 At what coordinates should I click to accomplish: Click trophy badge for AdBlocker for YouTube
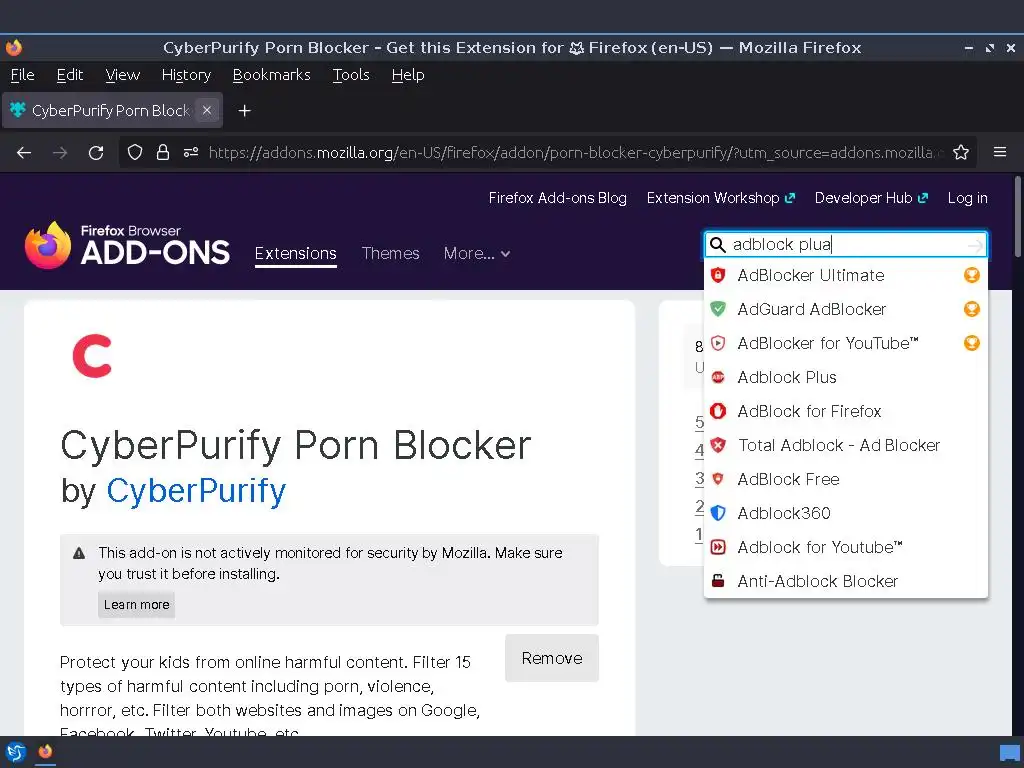tap(972, 343)
